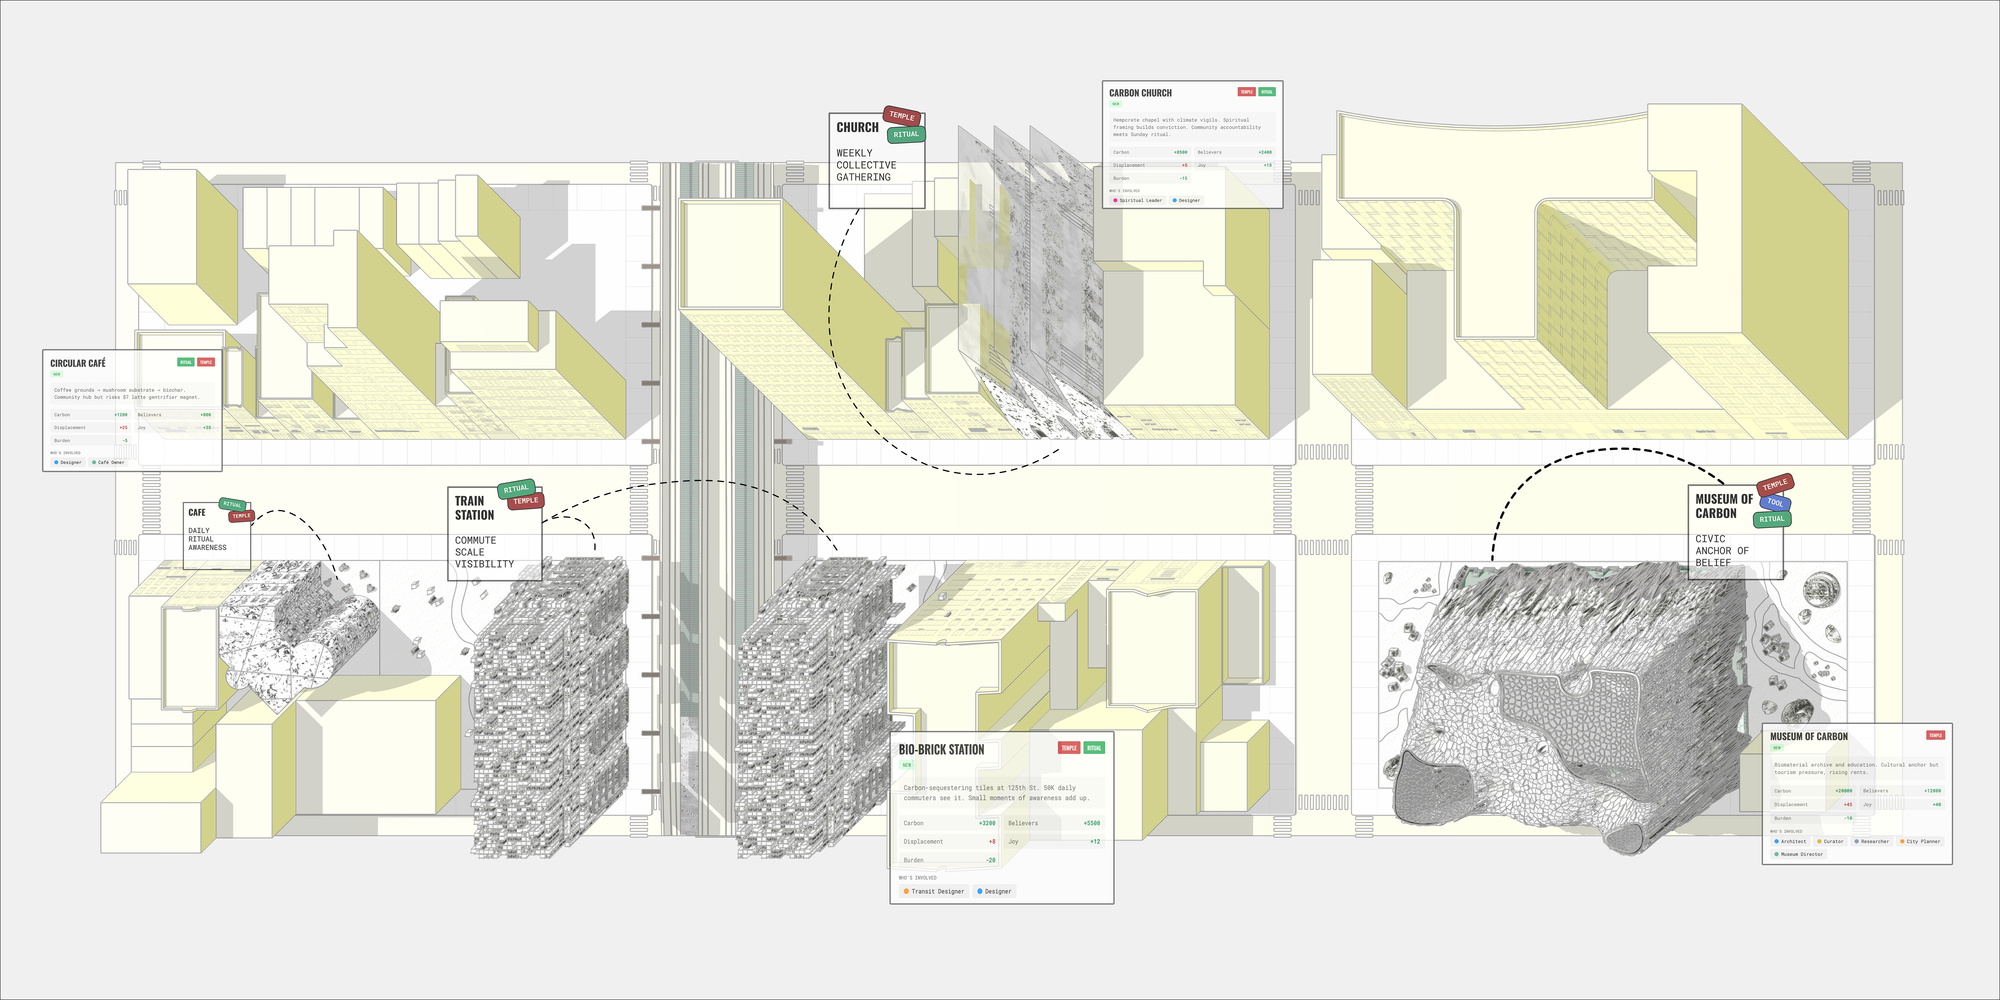The width and height of the screenshot is (2000, 1000).
Task: Click the green RITUAL badge on Carbon Church card
Action: 1267,92
